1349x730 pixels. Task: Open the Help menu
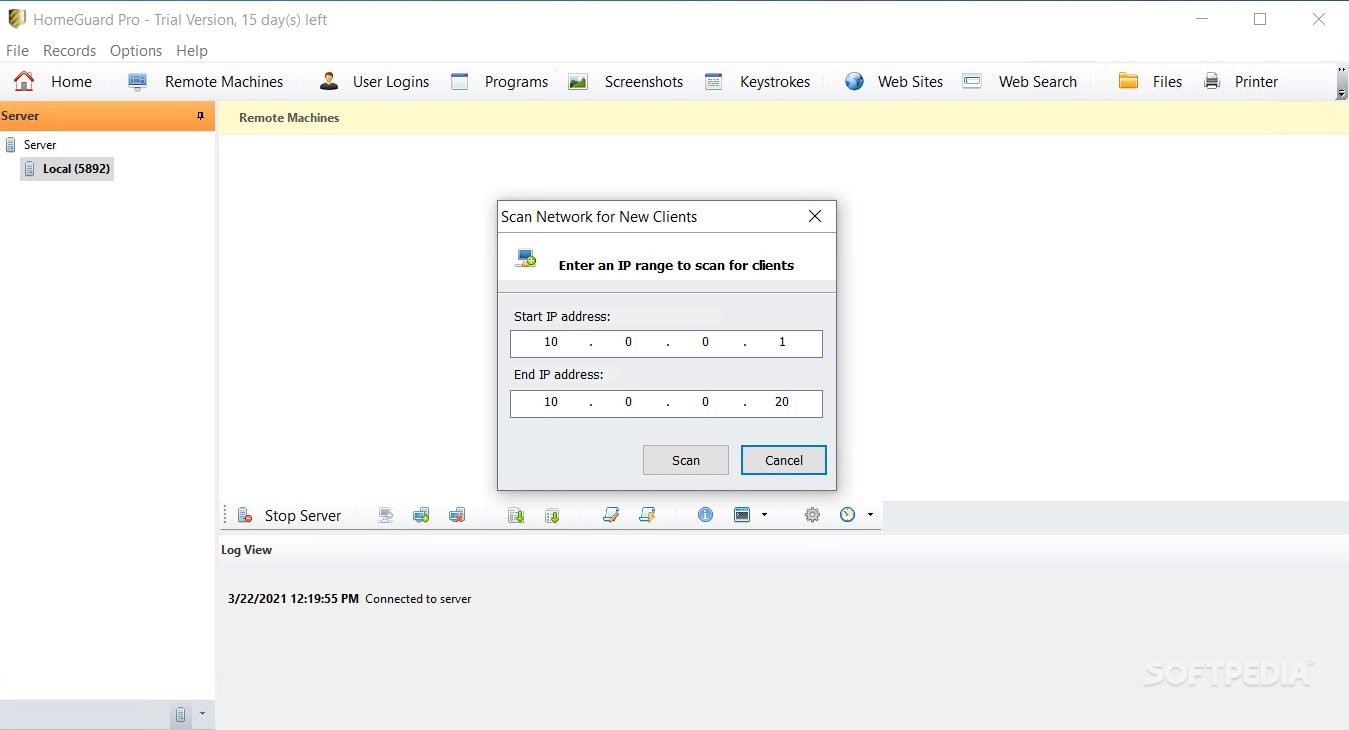coord(191,50)
